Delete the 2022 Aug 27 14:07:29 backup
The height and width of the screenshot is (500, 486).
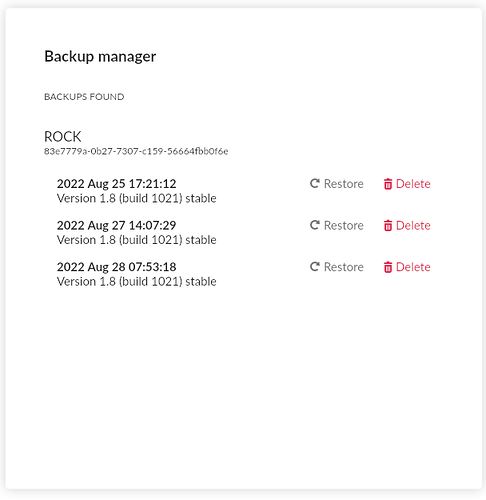(x=407, y=225)
